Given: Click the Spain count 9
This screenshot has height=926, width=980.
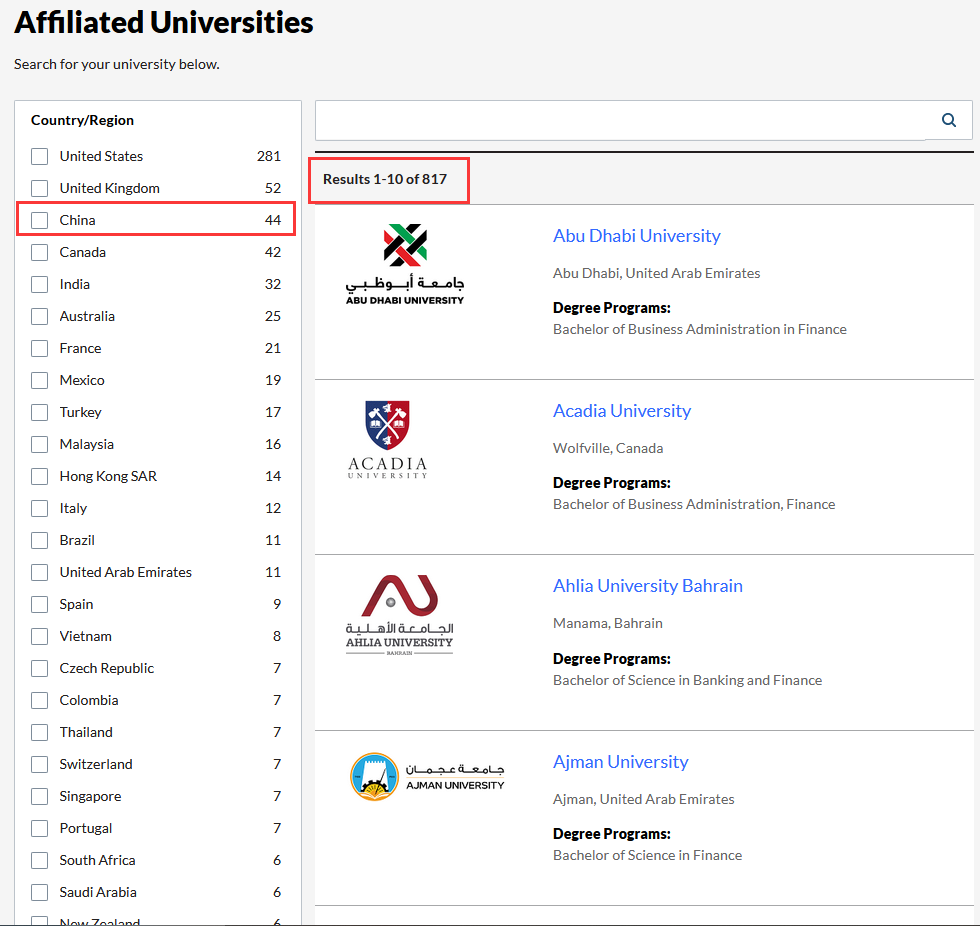Looking at the screenshot, I should point(277,604).
